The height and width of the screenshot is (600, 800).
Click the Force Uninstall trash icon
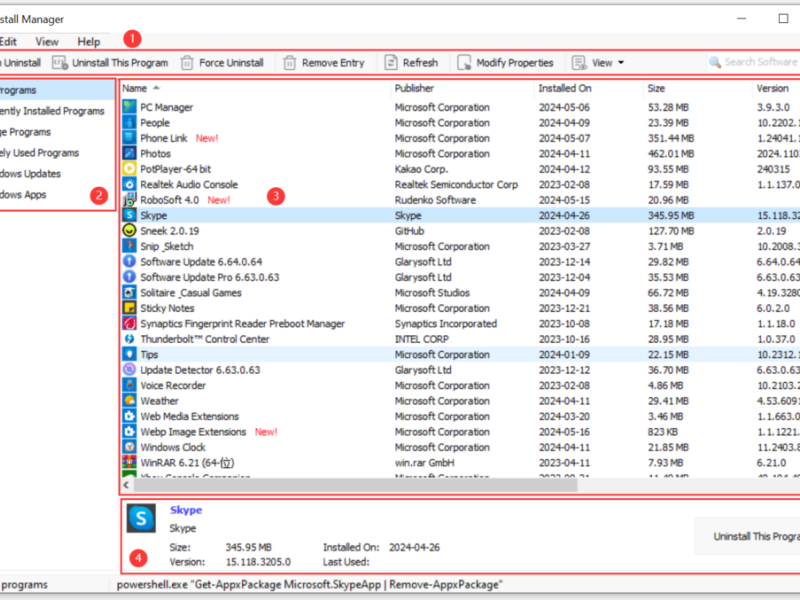(x=187, y=63)
